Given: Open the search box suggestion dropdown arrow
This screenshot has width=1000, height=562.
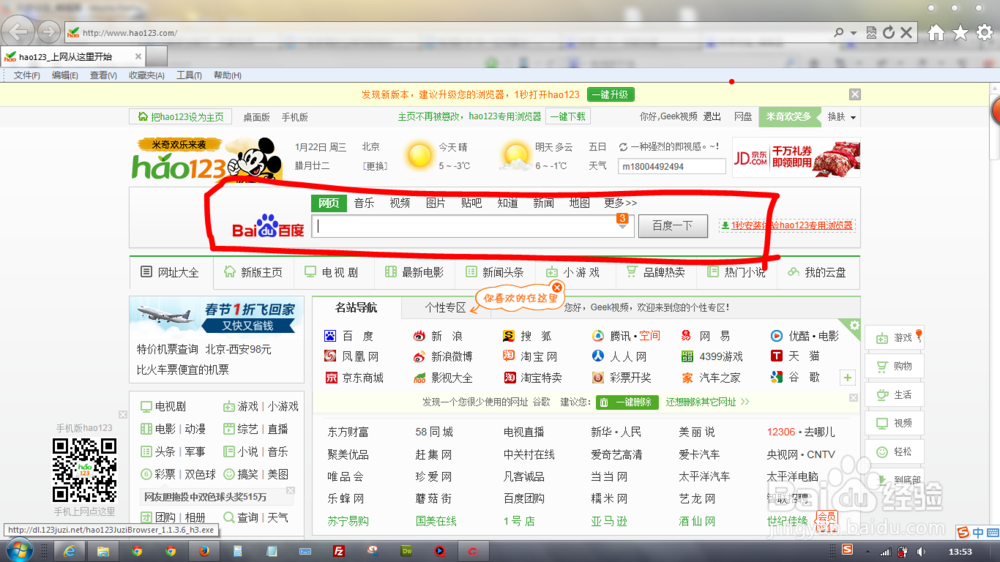Looking at the screenshot, I should coord(622,226).
